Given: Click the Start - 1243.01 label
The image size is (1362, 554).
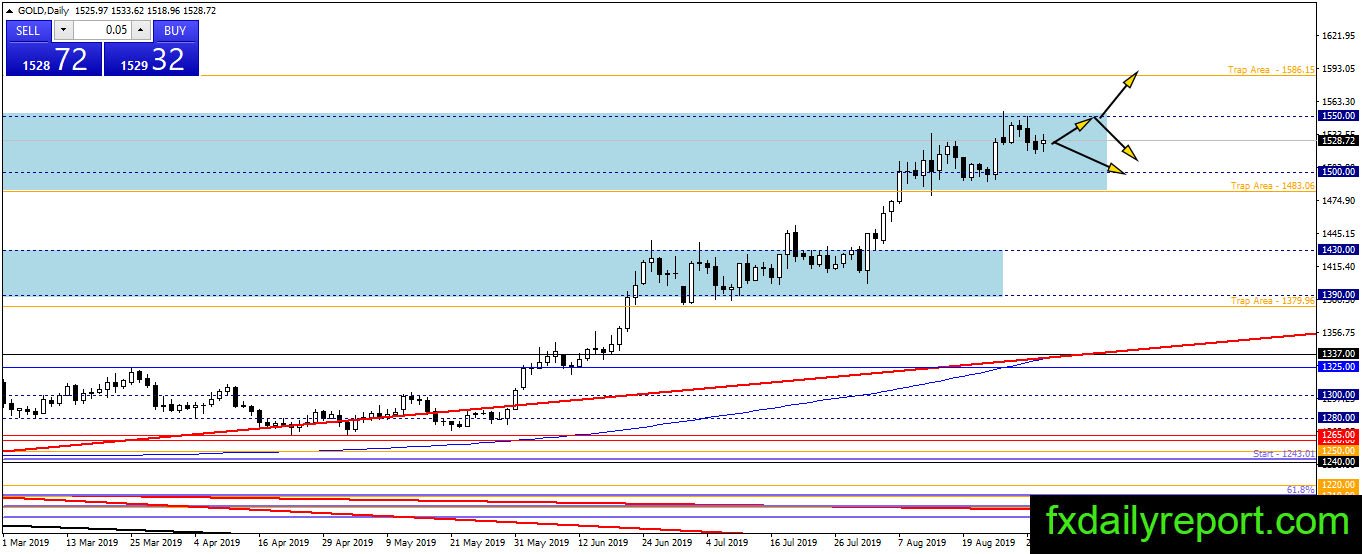Looking at the screenshot, I should click(x=1283, y=454).
